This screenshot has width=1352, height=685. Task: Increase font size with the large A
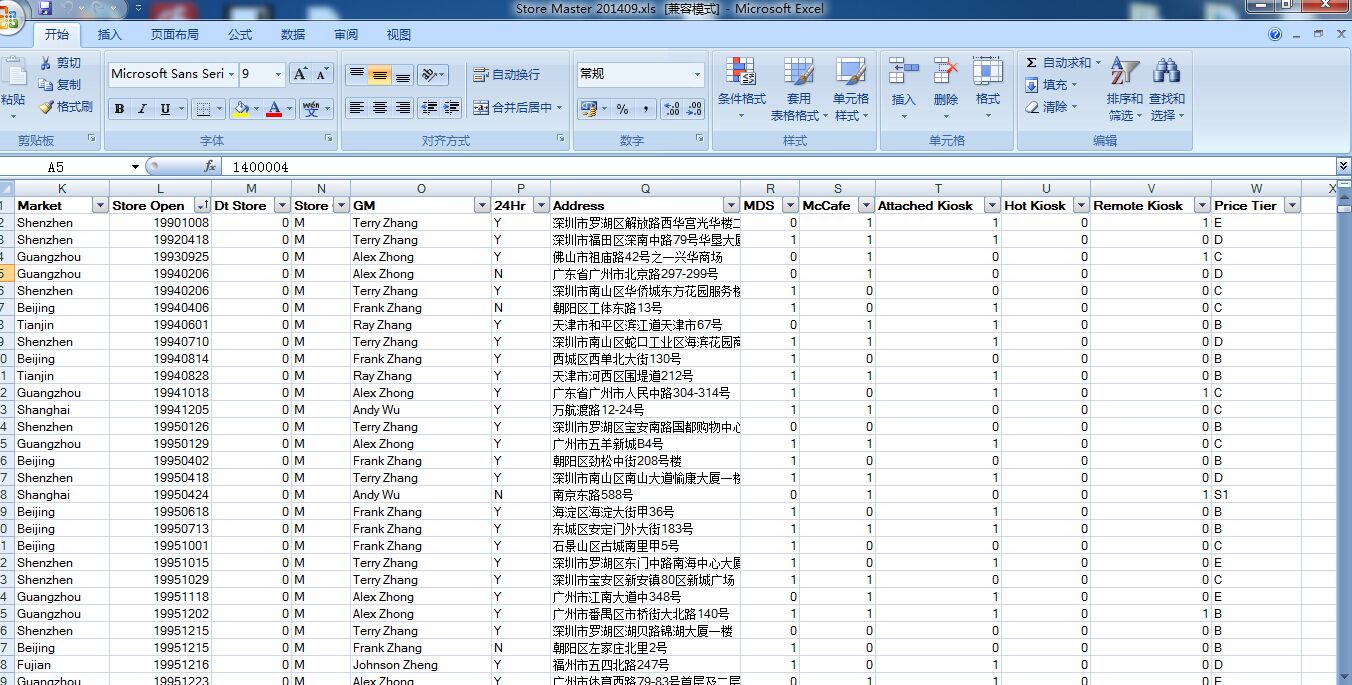coord(300,74)
